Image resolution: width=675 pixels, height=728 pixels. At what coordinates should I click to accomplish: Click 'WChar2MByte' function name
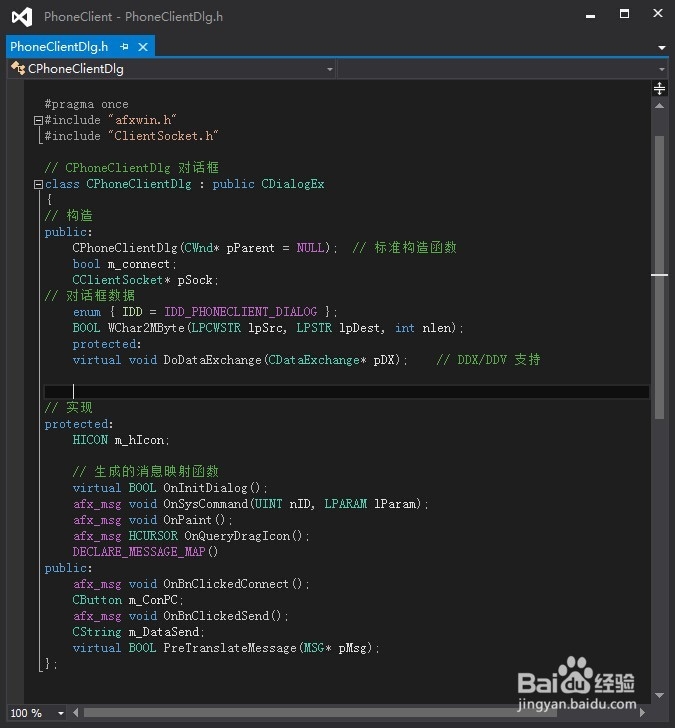coord(146,328)
